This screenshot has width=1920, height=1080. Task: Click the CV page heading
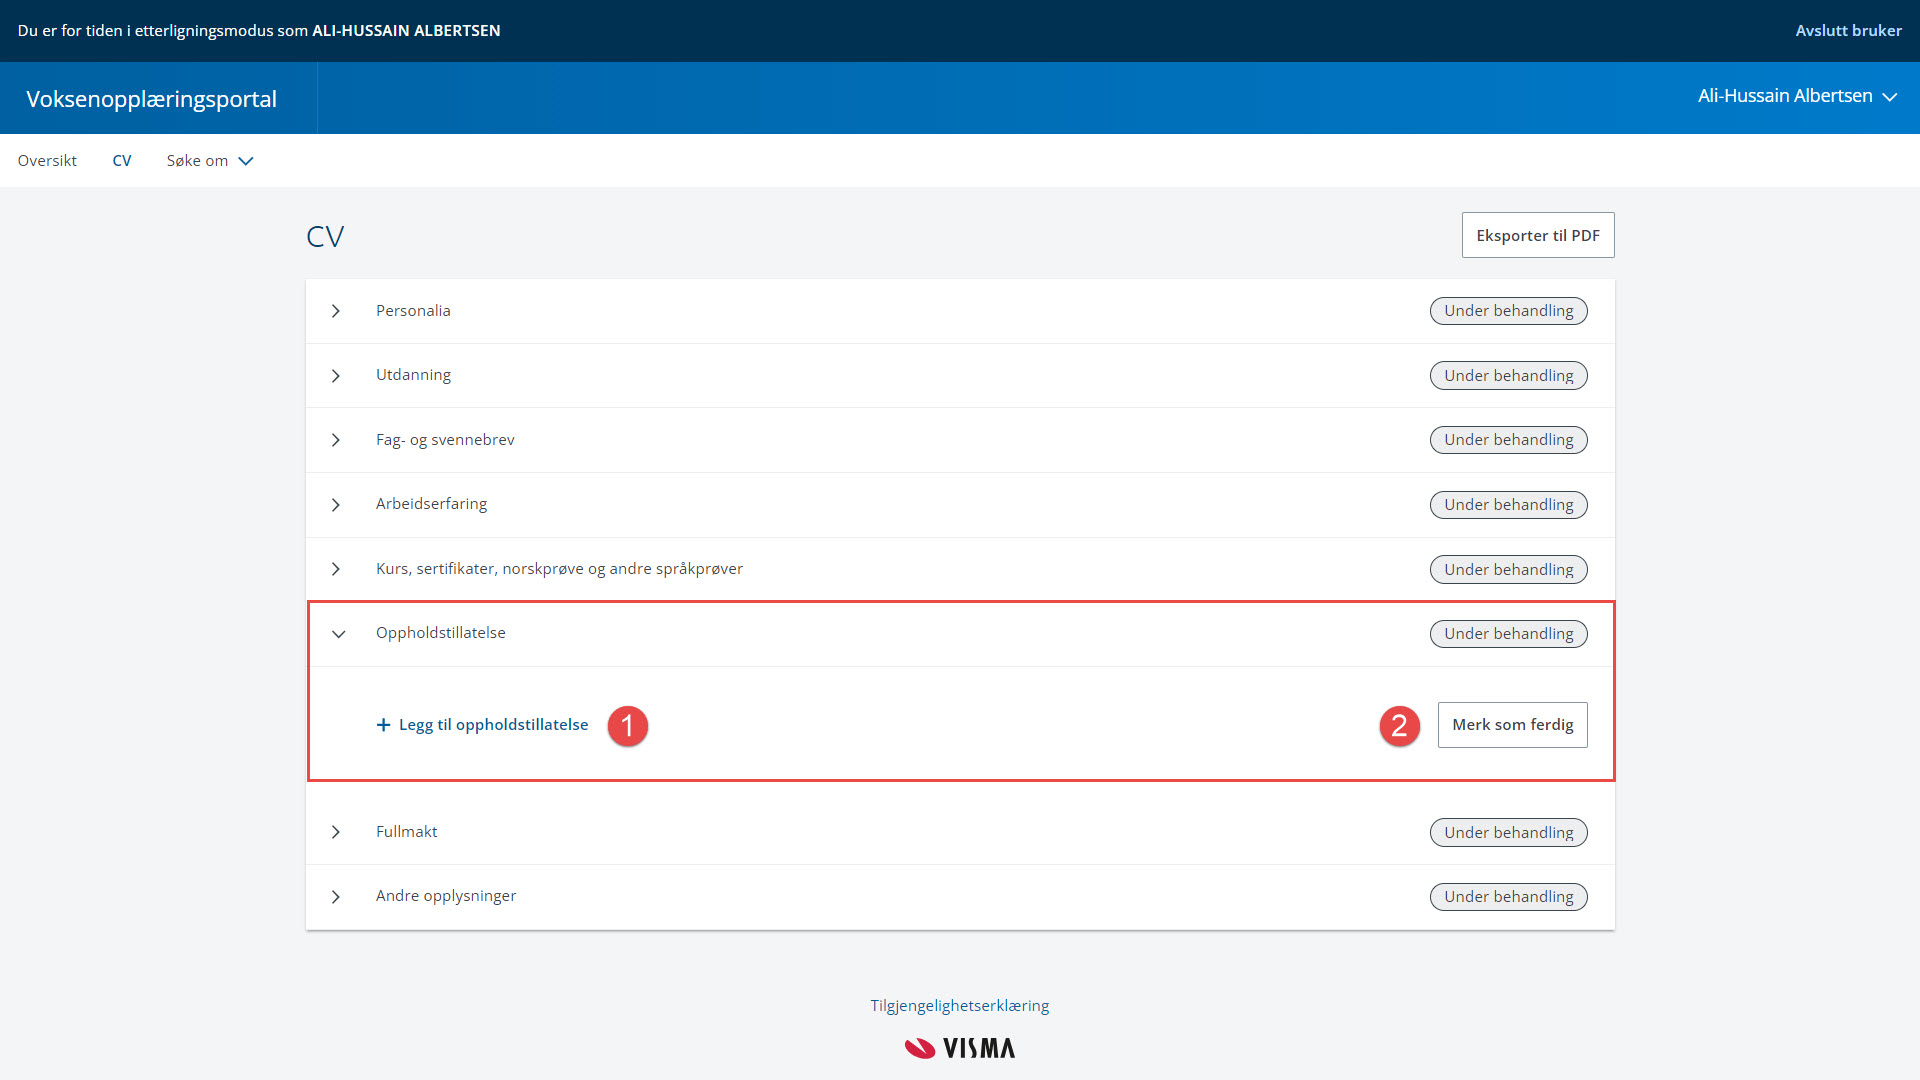pos(325,237)
